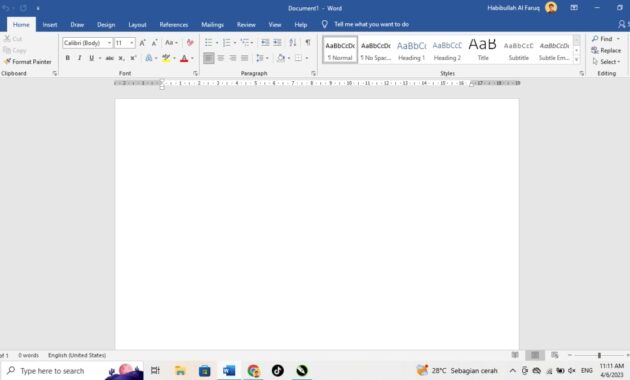630x380 pixels.
Task: Apply the text highlight color marker
Action: (x=166, y=58)
